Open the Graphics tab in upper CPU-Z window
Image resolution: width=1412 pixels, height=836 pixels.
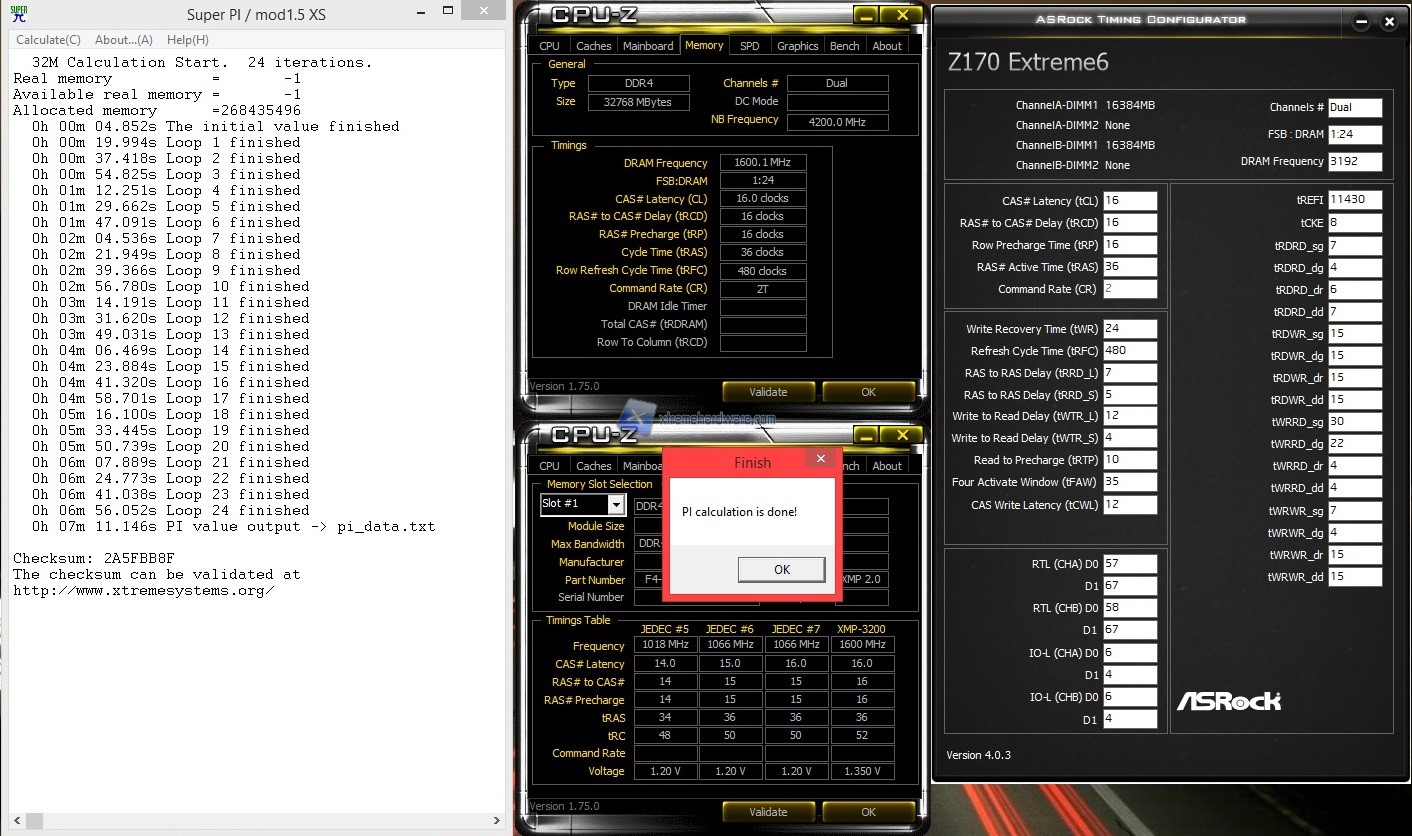pos(797,46)
